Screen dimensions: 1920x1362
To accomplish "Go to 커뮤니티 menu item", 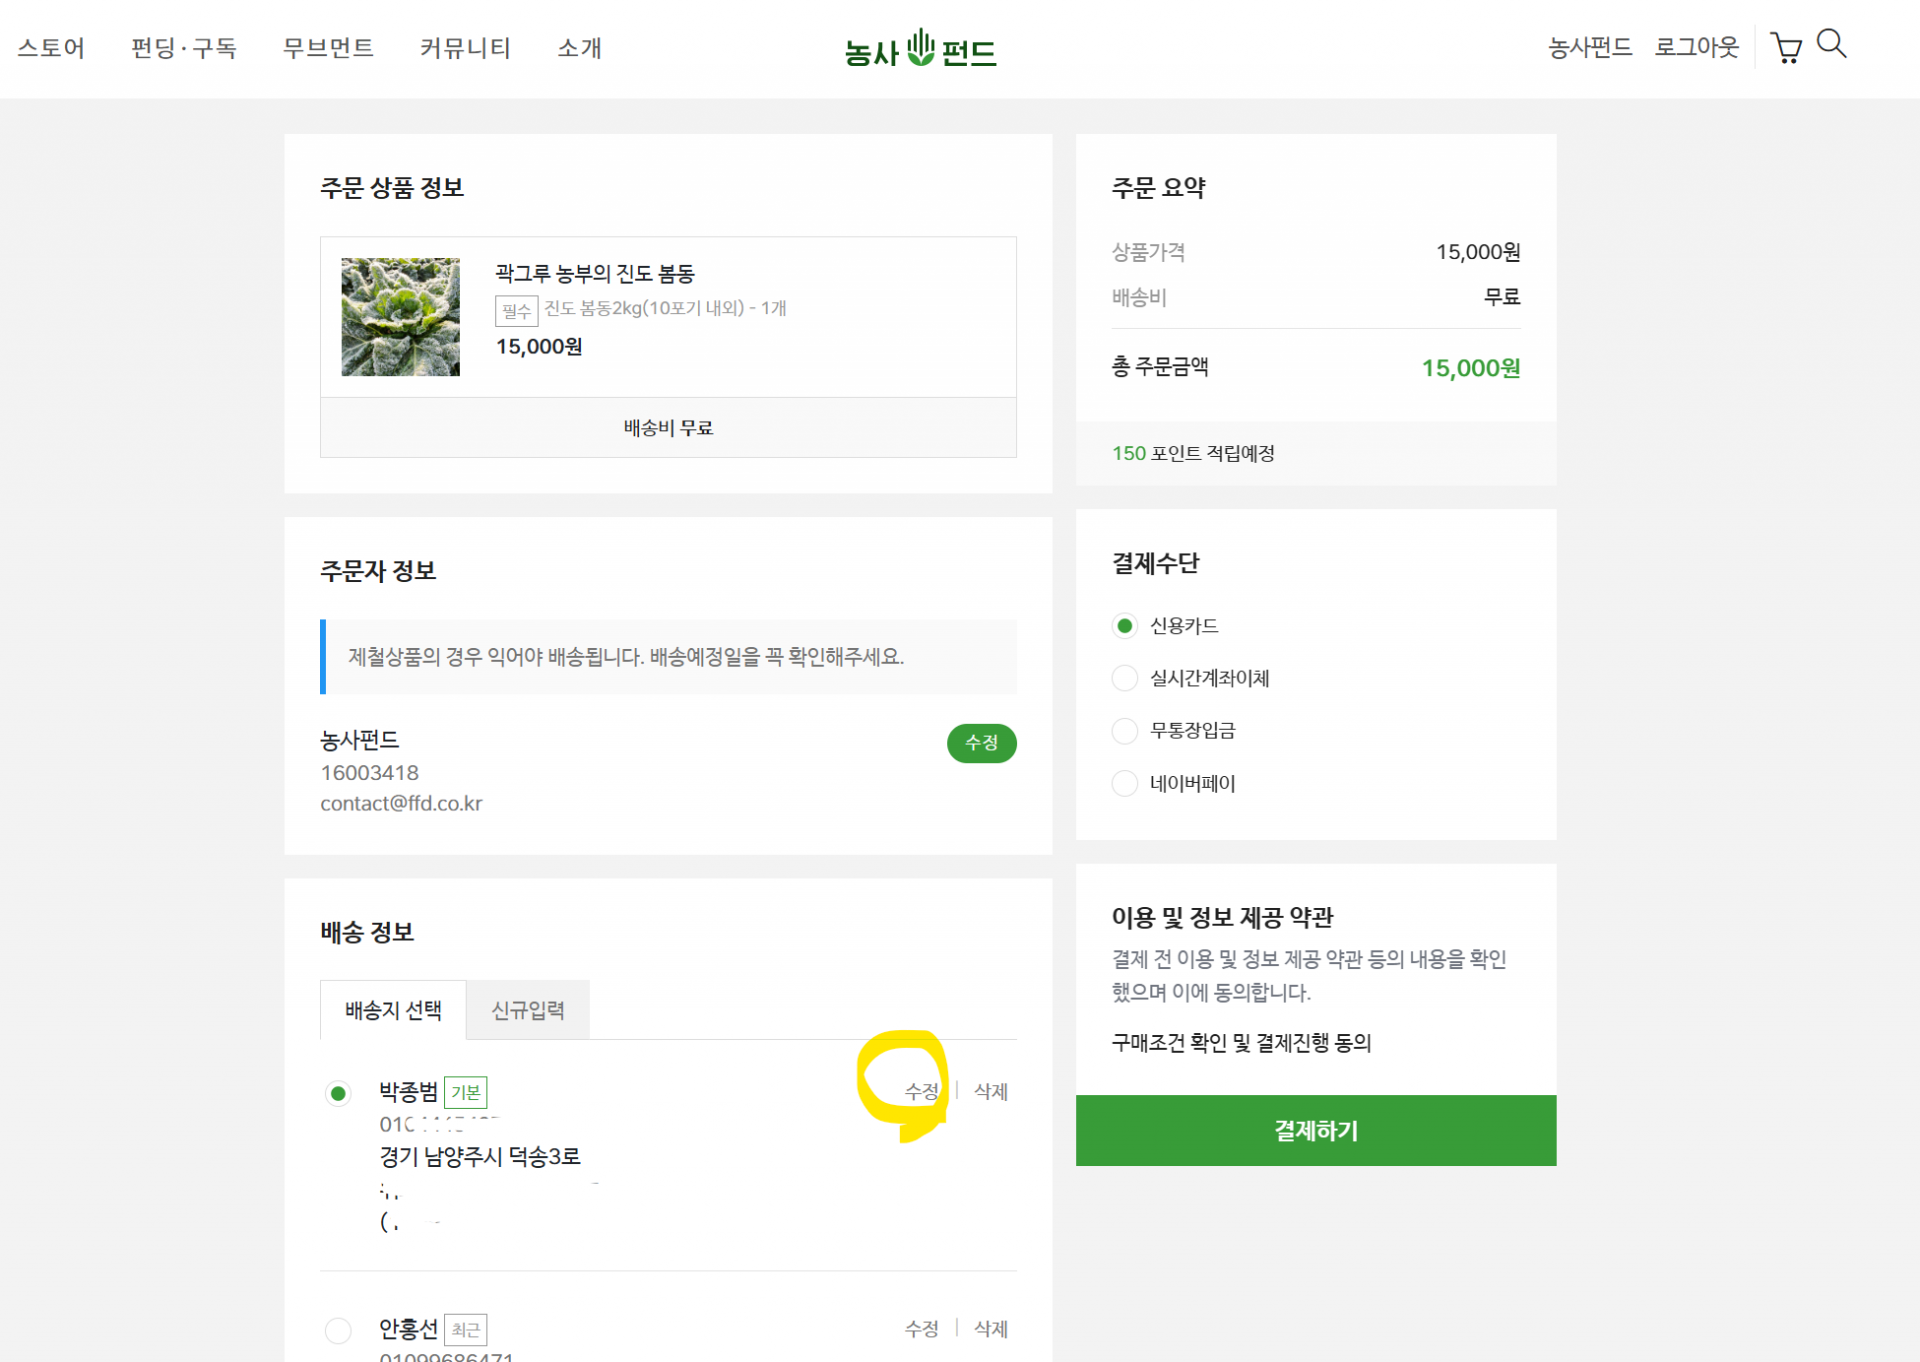I will 465,48.
